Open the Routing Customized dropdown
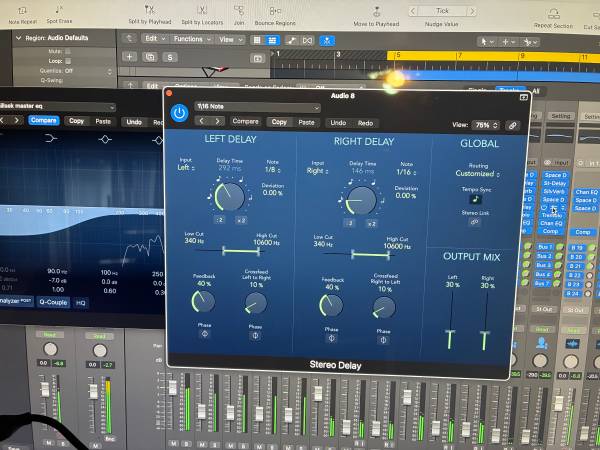 point(475,173)
